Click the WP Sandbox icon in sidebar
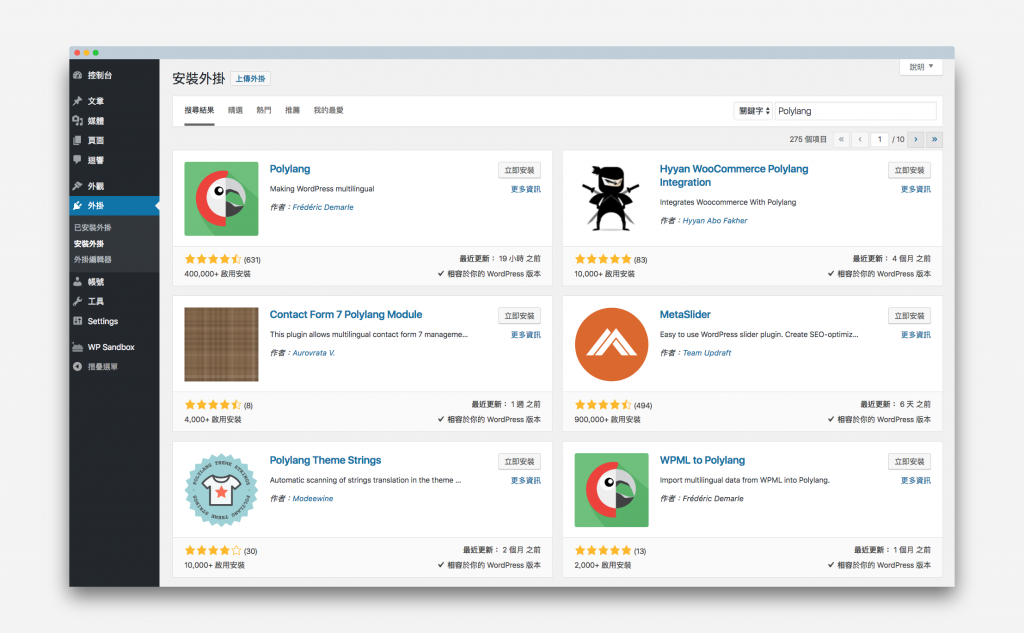 click(78, 347)
